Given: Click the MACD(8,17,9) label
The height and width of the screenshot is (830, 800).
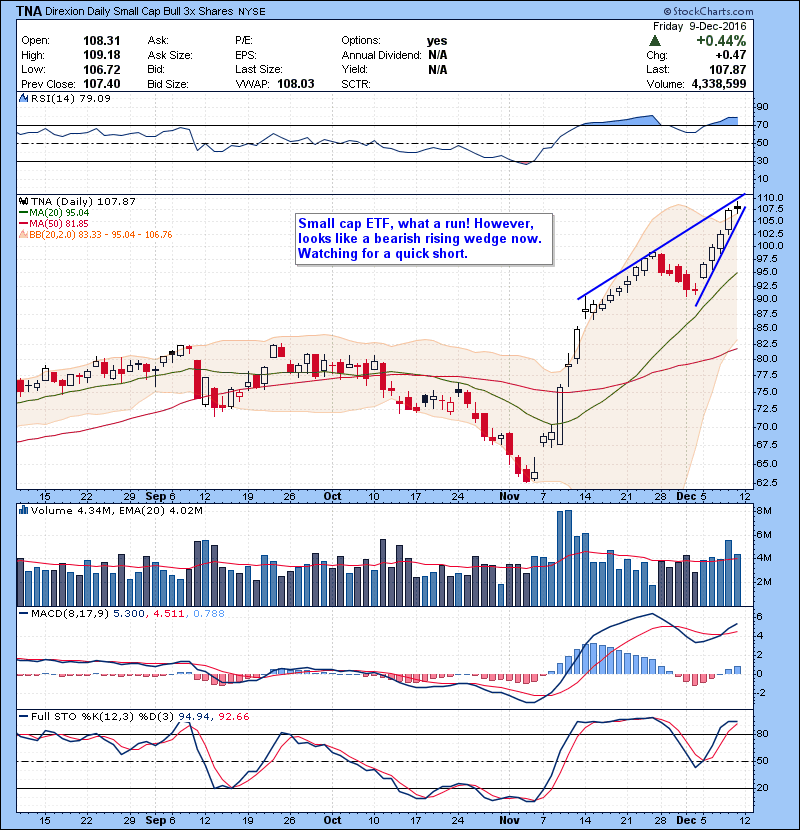Looking at the screenshot, I should pos(70,614).
